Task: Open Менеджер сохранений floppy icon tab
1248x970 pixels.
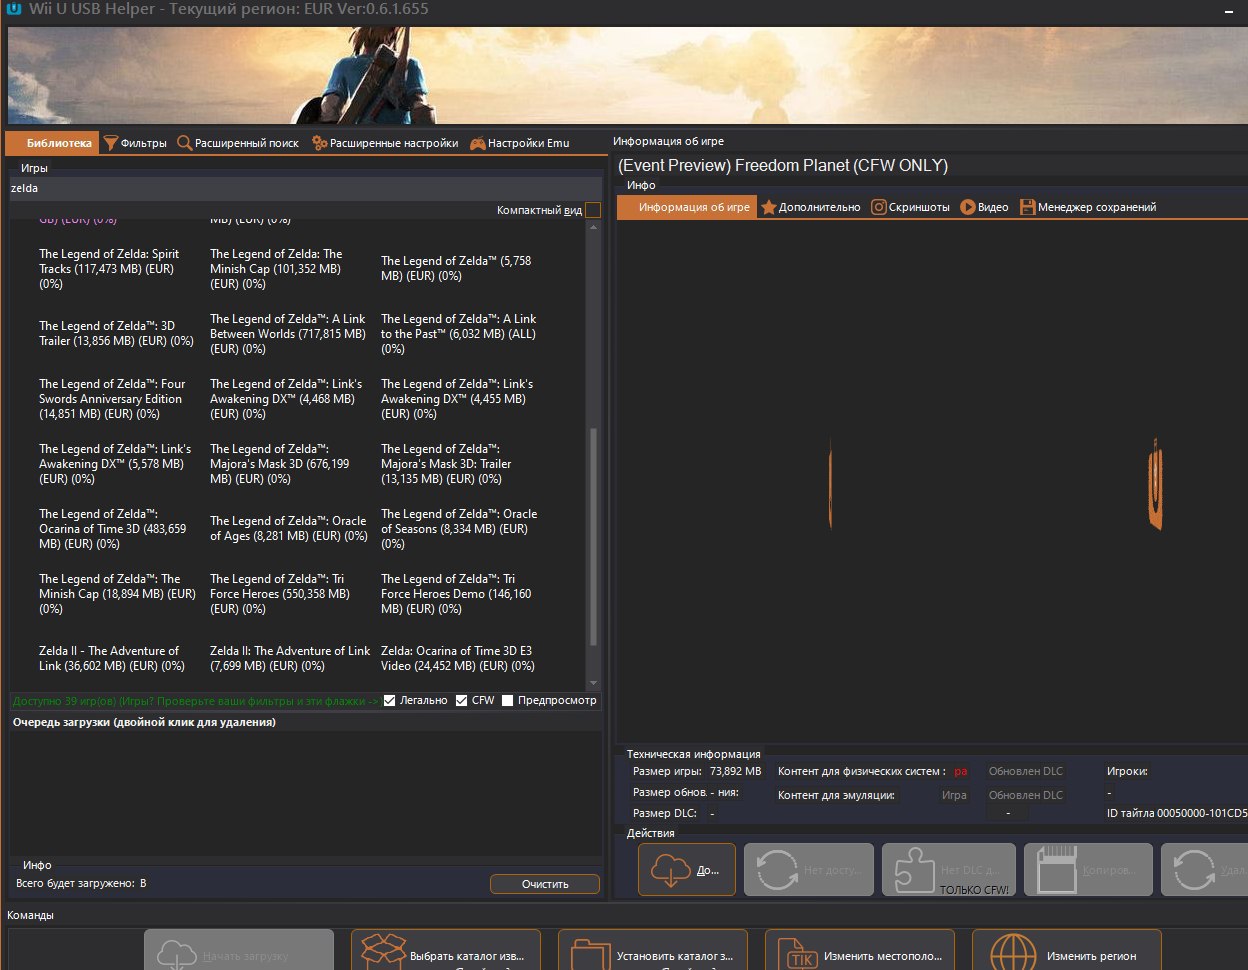Action: pos(1088,207)
